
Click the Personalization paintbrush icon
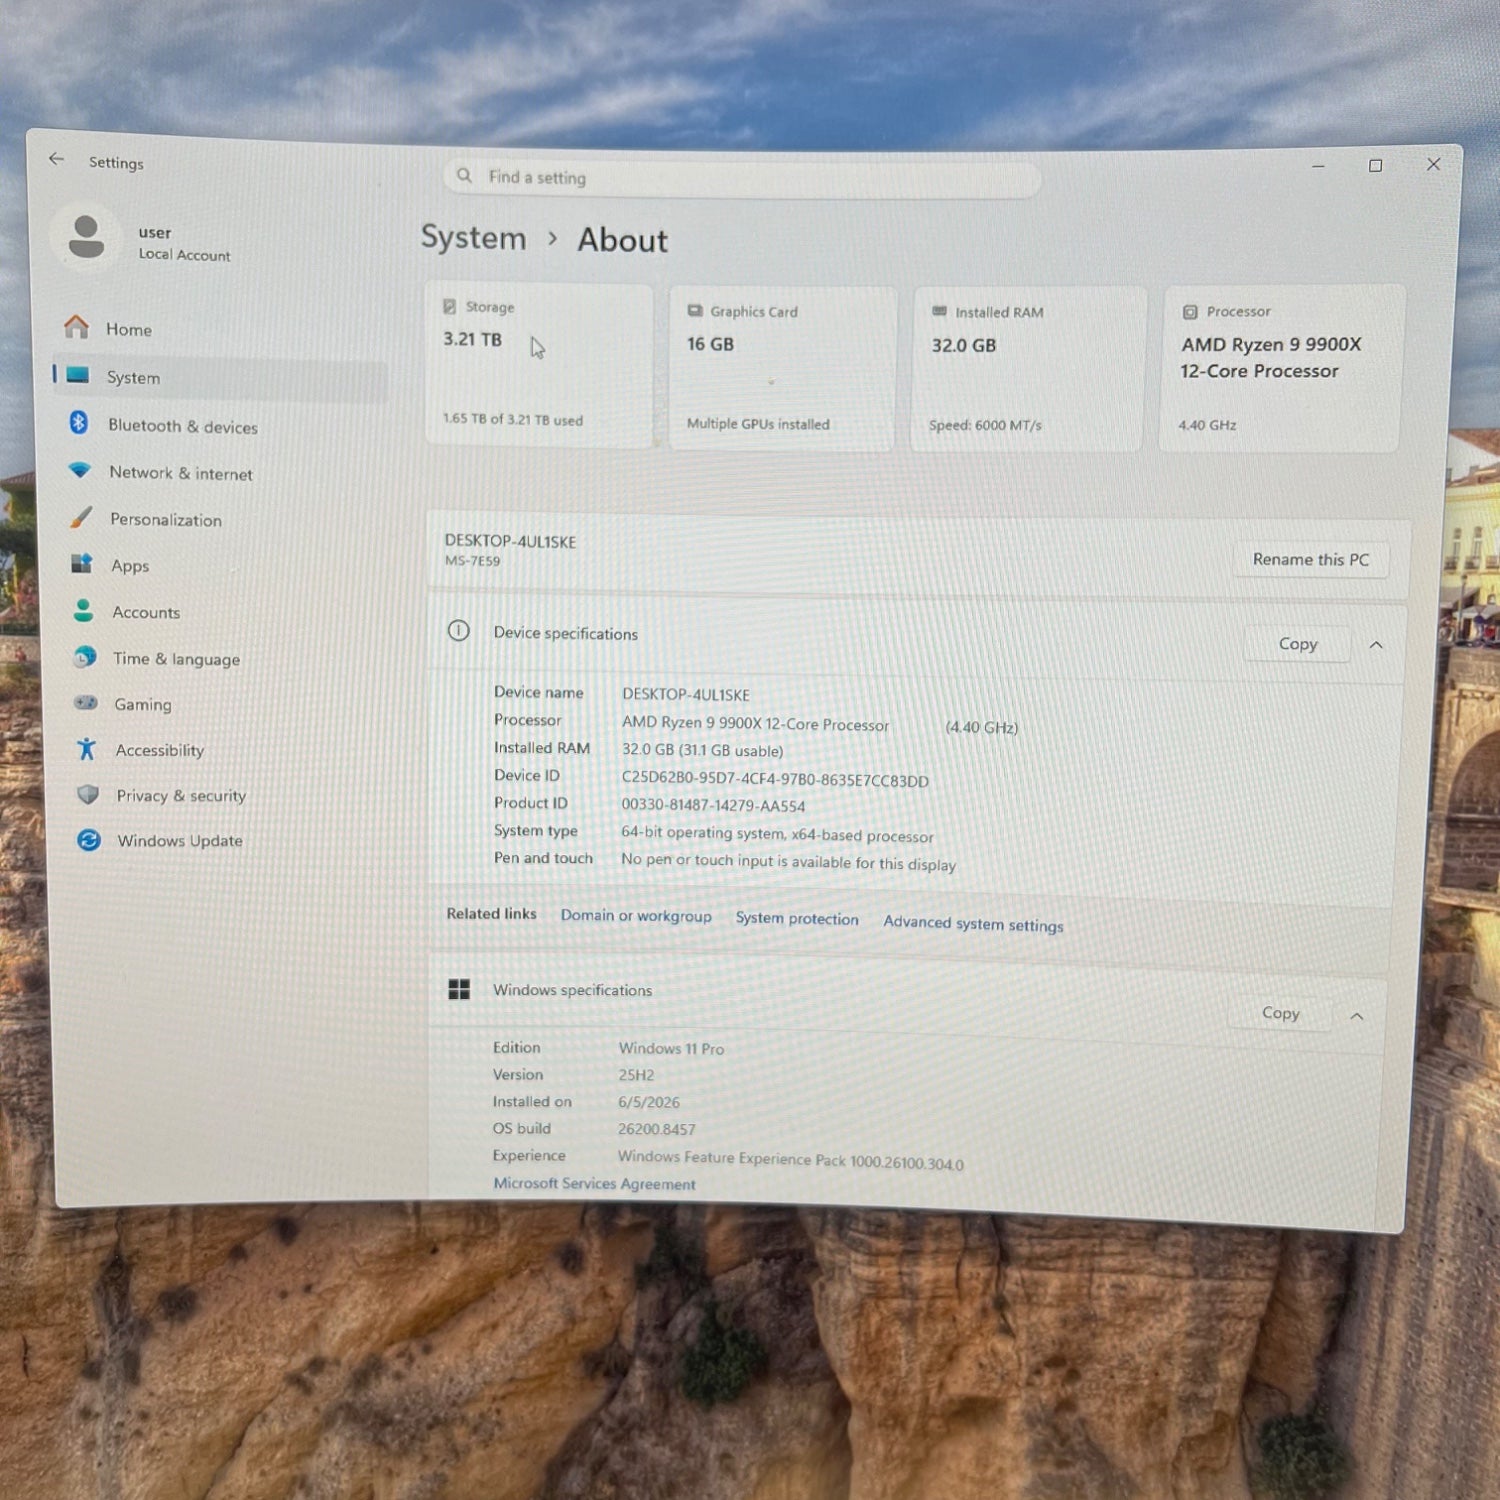click(80, 517)
